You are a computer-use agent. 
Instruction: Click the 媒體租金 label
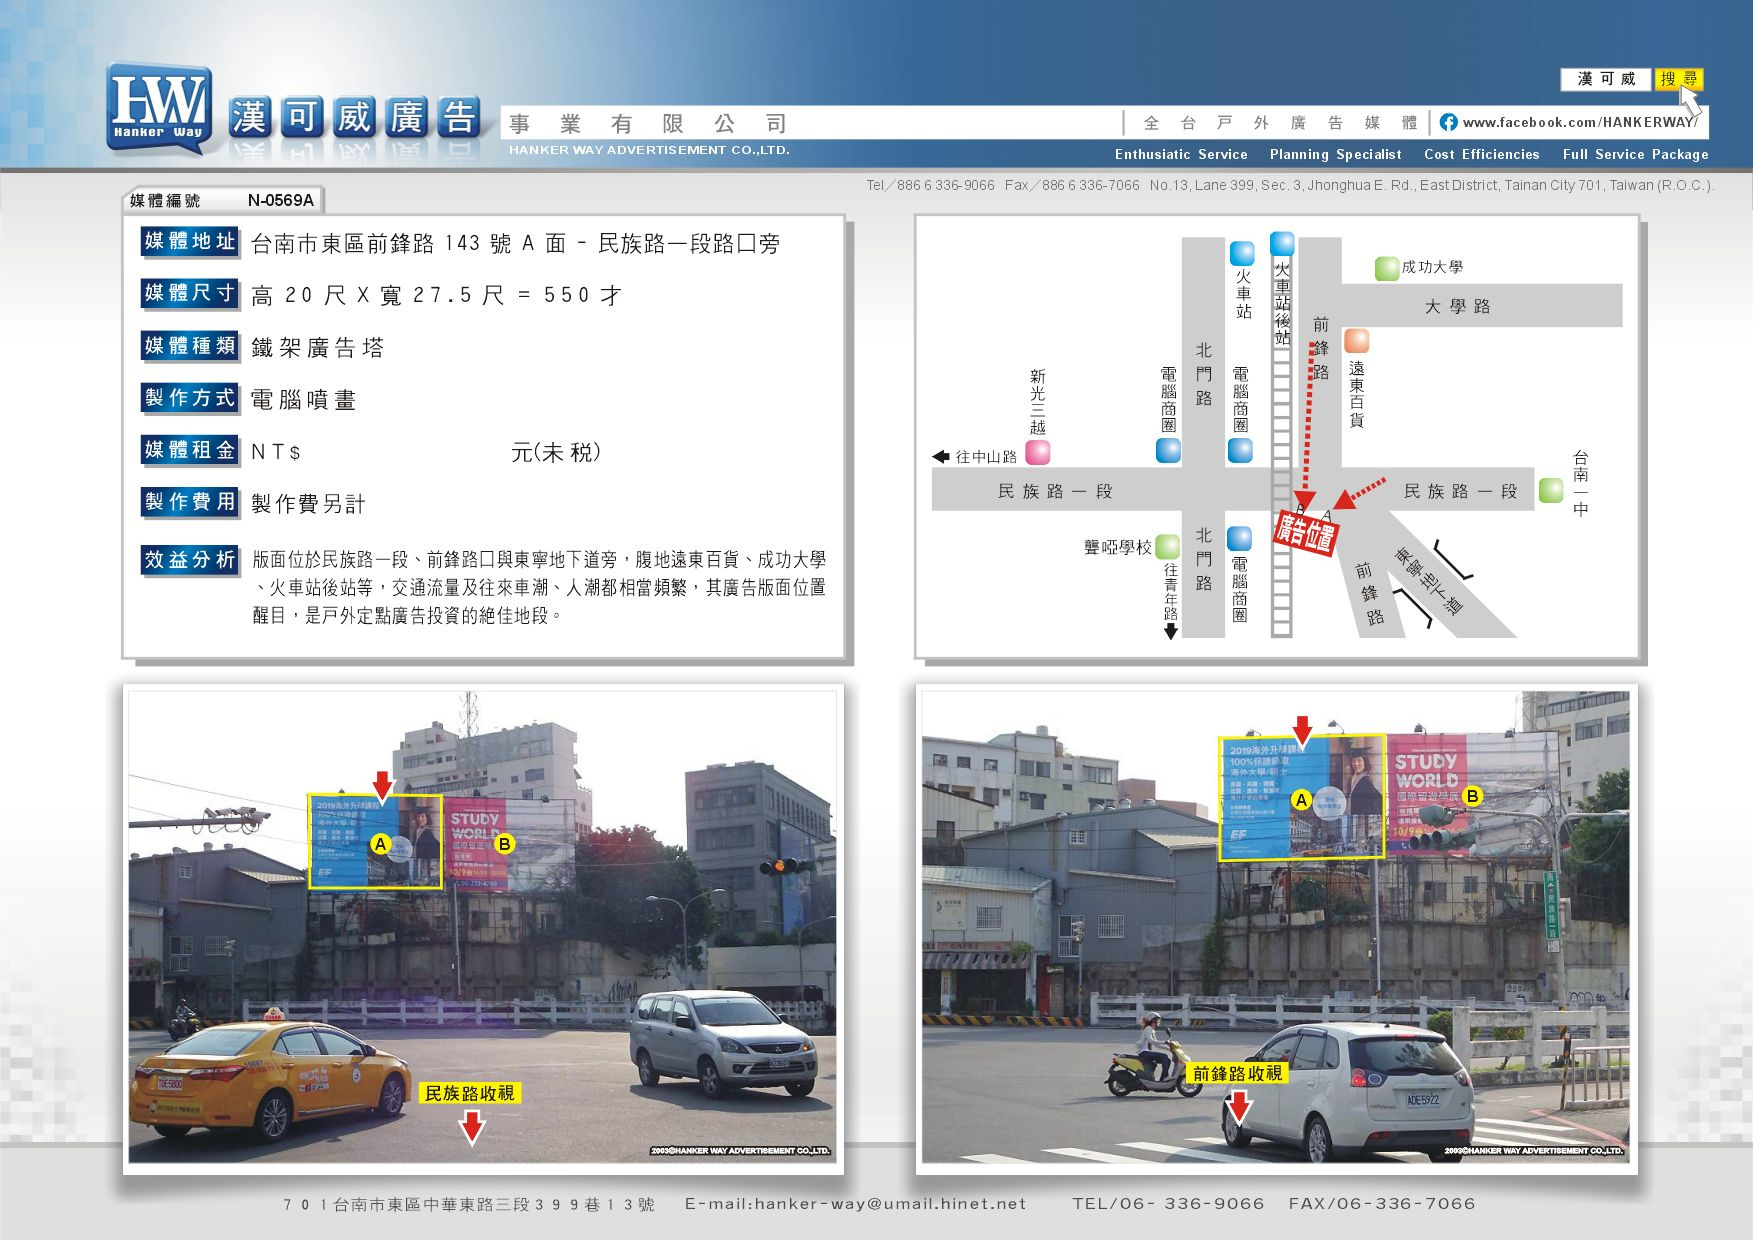click(190, 450)
